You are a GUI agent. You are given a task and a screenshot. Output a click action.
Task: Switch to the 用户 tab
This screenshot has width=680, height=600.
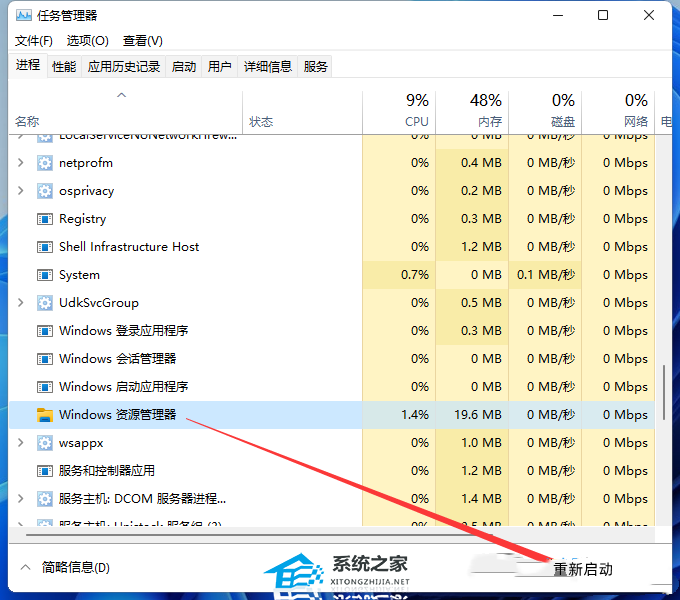[219, 67]
